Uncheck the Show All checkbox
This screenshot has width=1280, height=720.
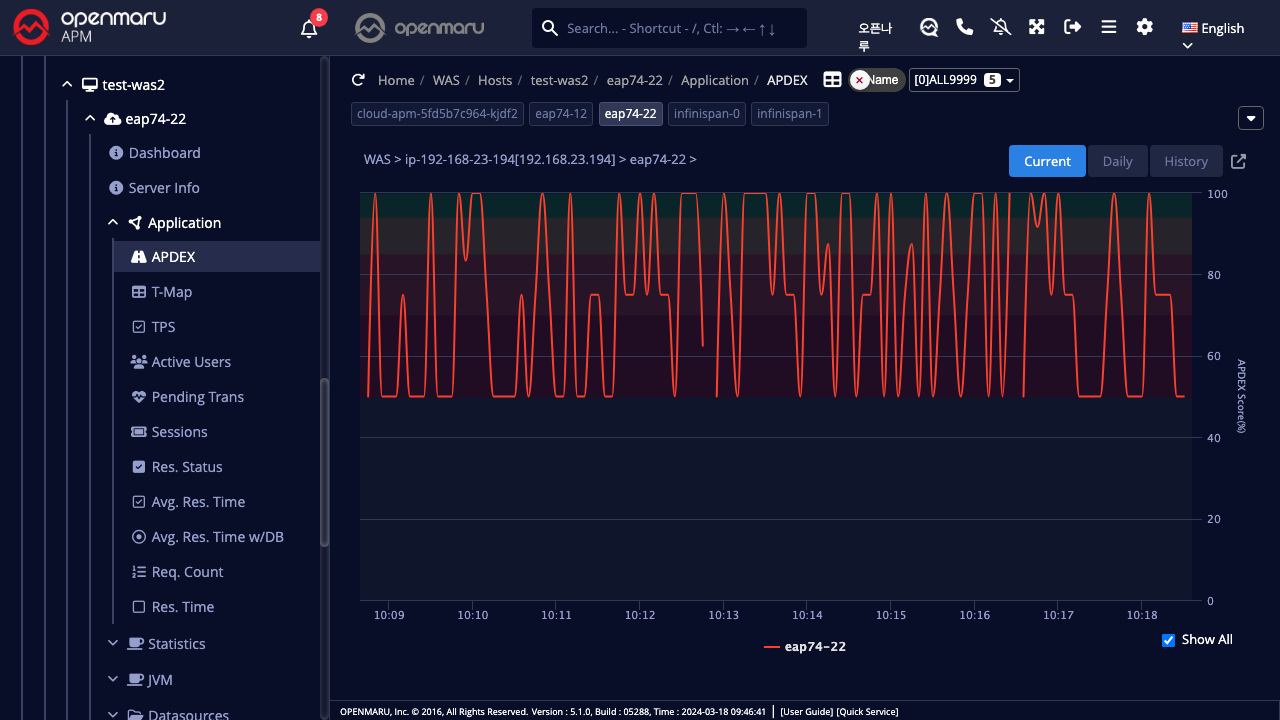click(x=1168, y=640)
